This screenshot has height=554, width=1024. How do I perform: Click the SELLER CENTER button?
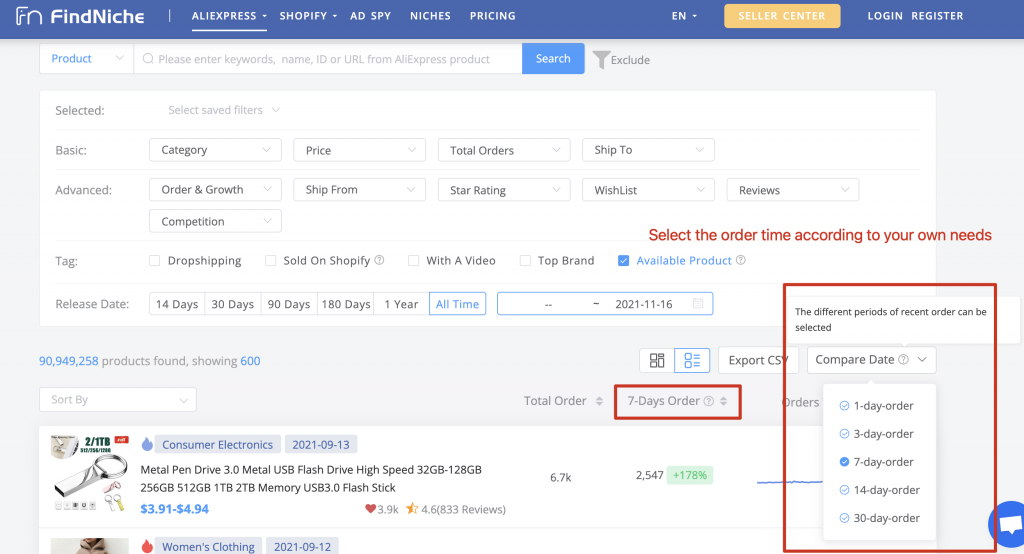pos(782,16)
